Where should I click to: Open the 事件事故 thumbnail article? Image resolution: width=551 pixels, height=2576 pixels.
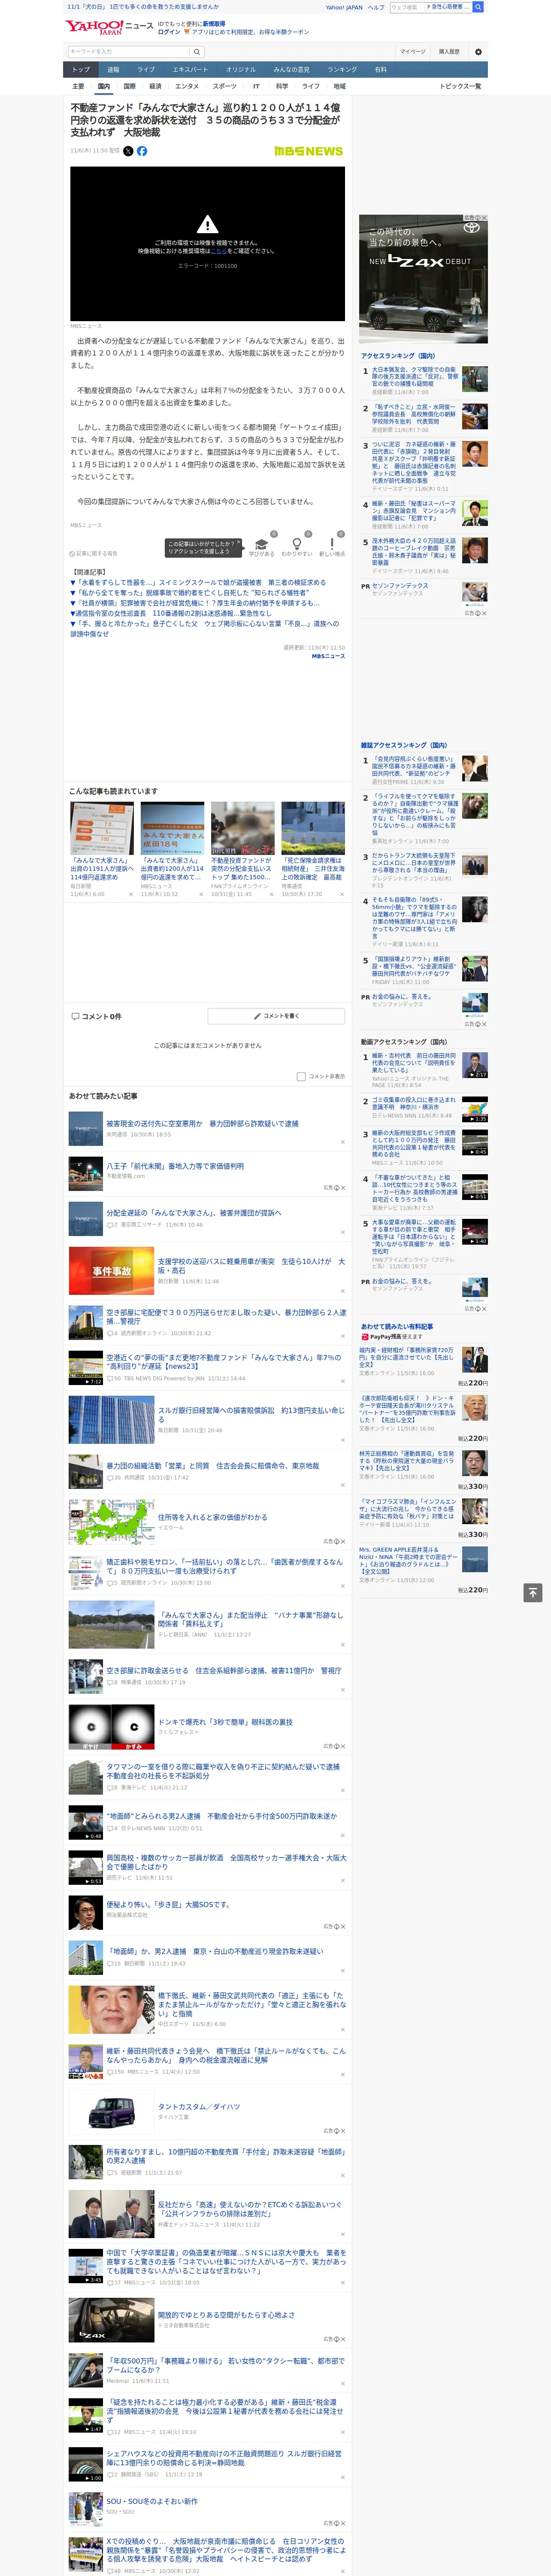(111, 1271)
